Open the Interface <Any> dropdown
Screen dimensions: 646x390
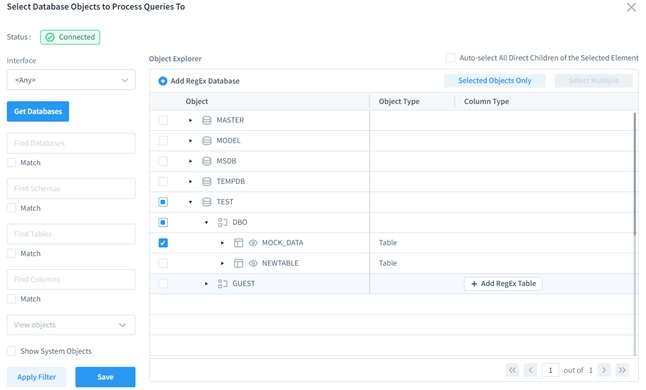pos(71,80)
